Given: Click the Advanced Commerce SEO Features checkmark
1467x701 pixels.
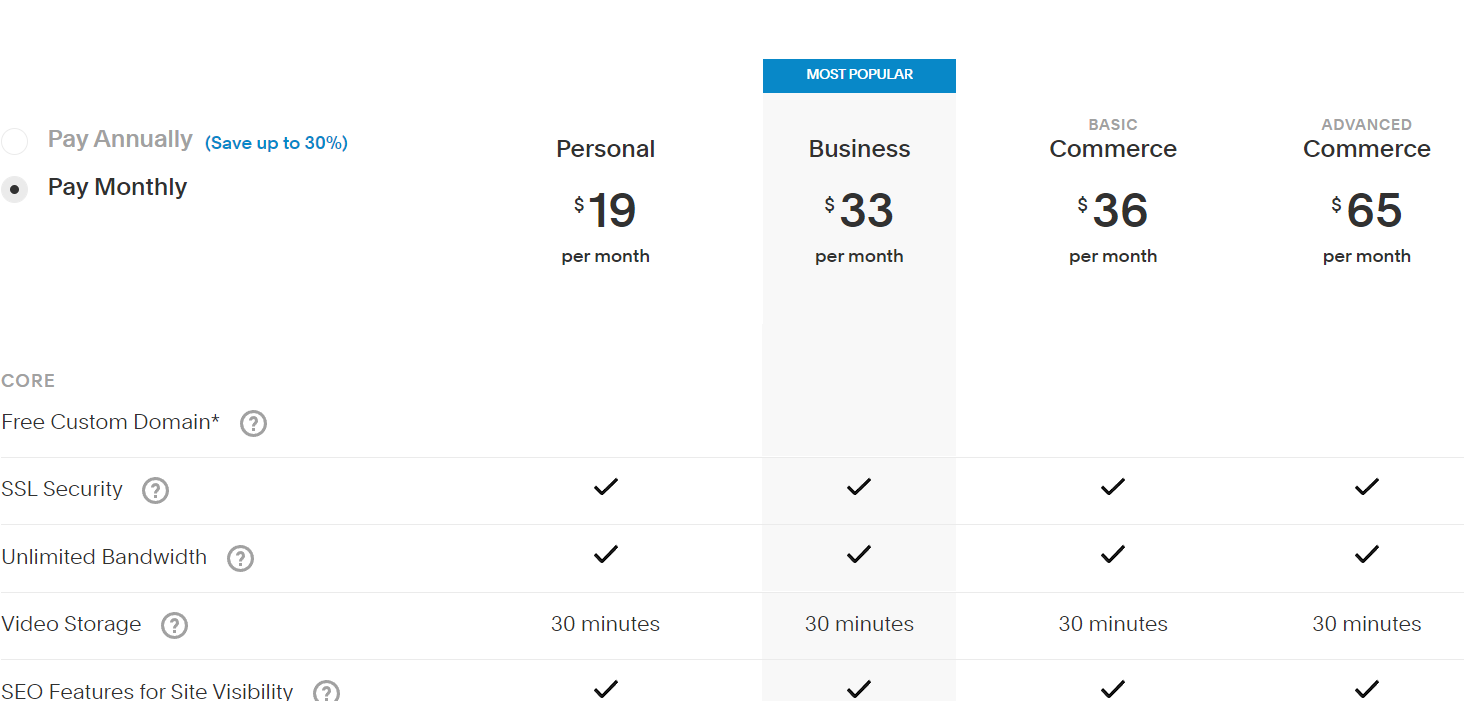Looking at the screenshot, I should click(1366, 688).
